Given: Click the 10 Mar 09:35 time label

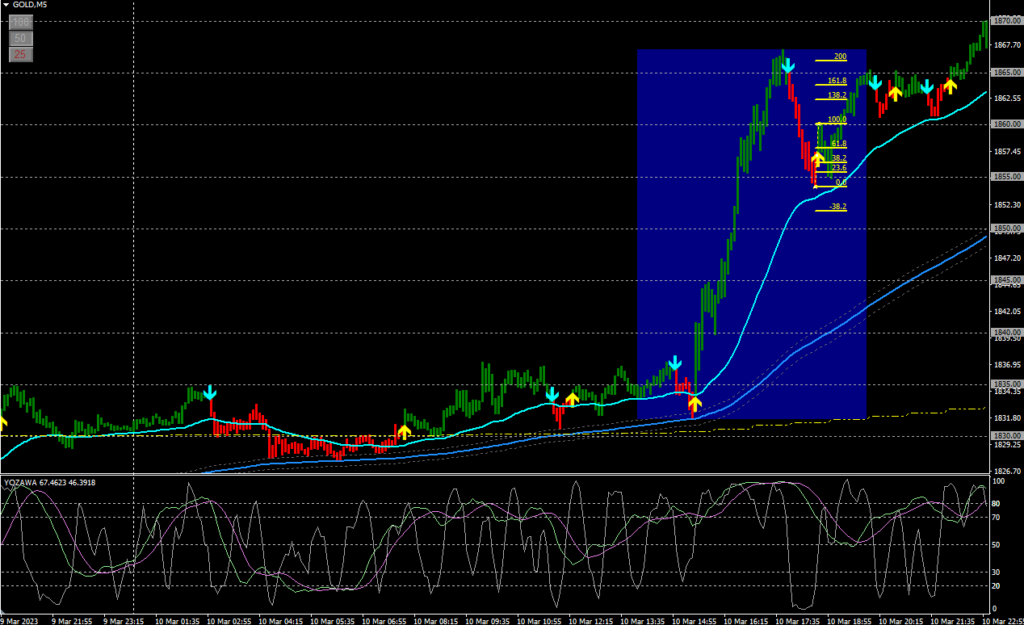Looking at the screenshot, I should (x=488, y=620).
